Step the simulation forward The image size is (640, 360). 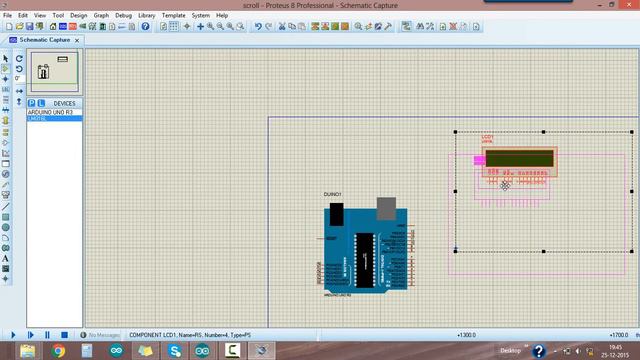(x=30, y=335)
